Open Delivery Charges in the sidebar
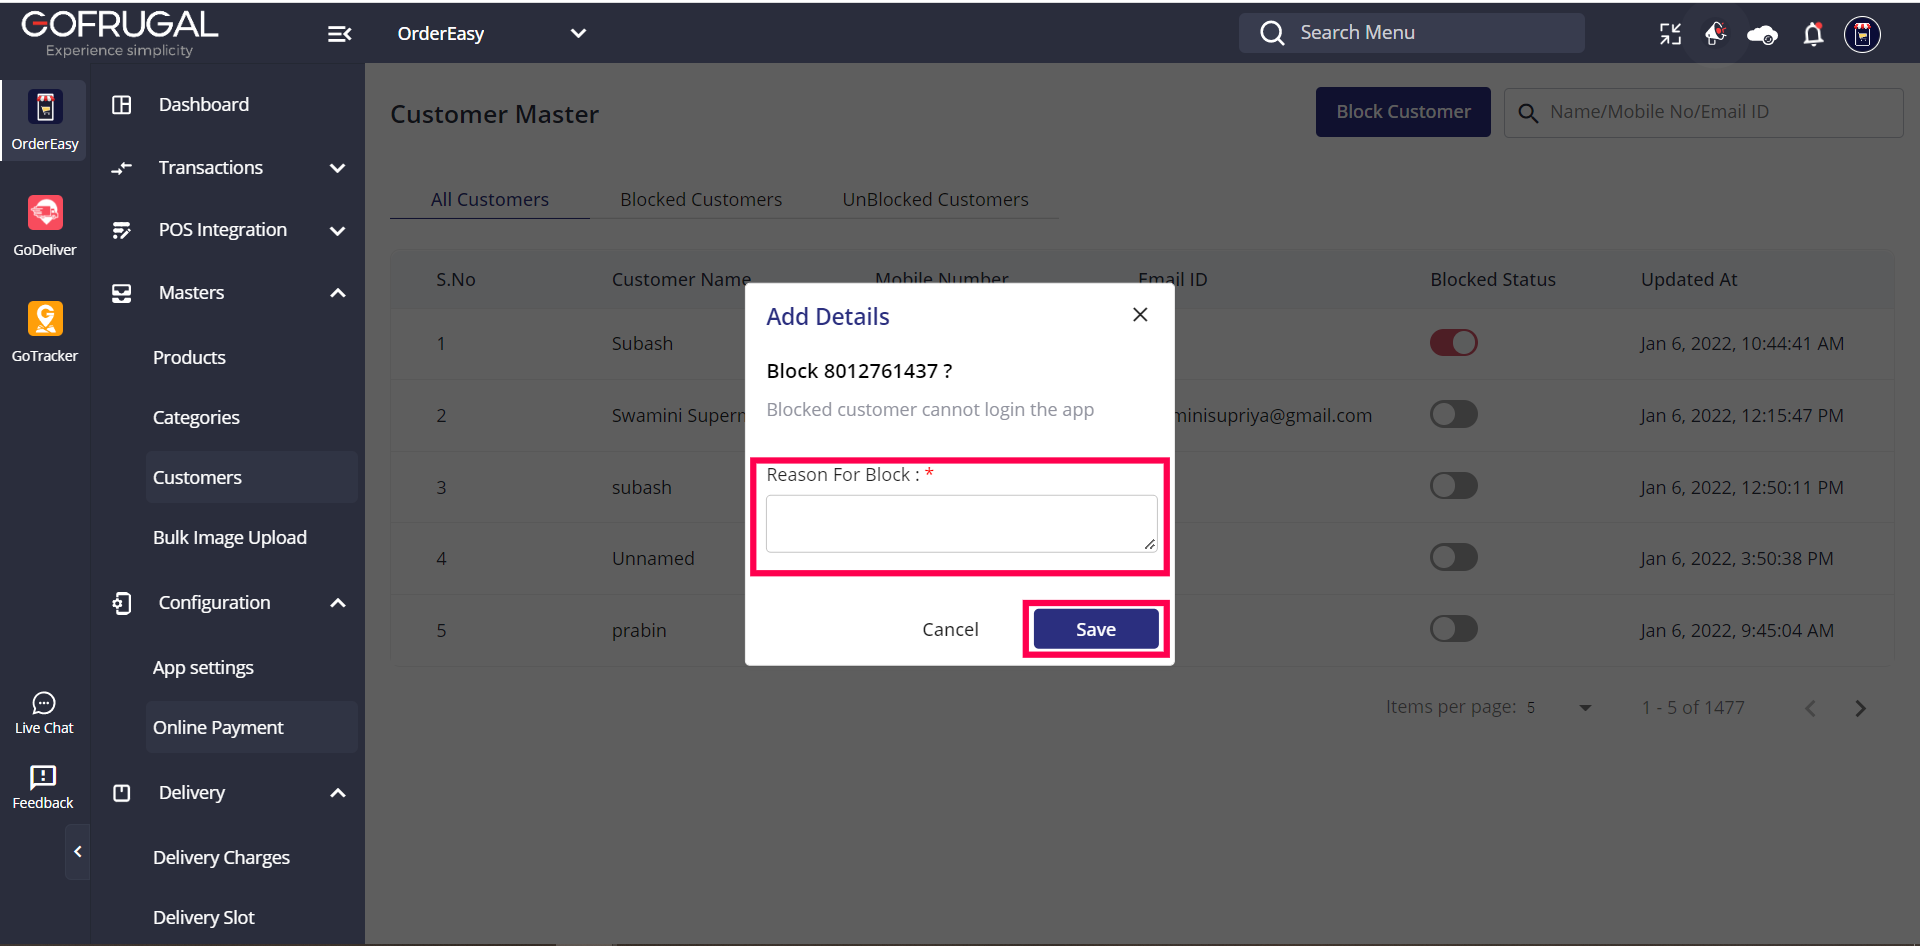 click(221, 858)
